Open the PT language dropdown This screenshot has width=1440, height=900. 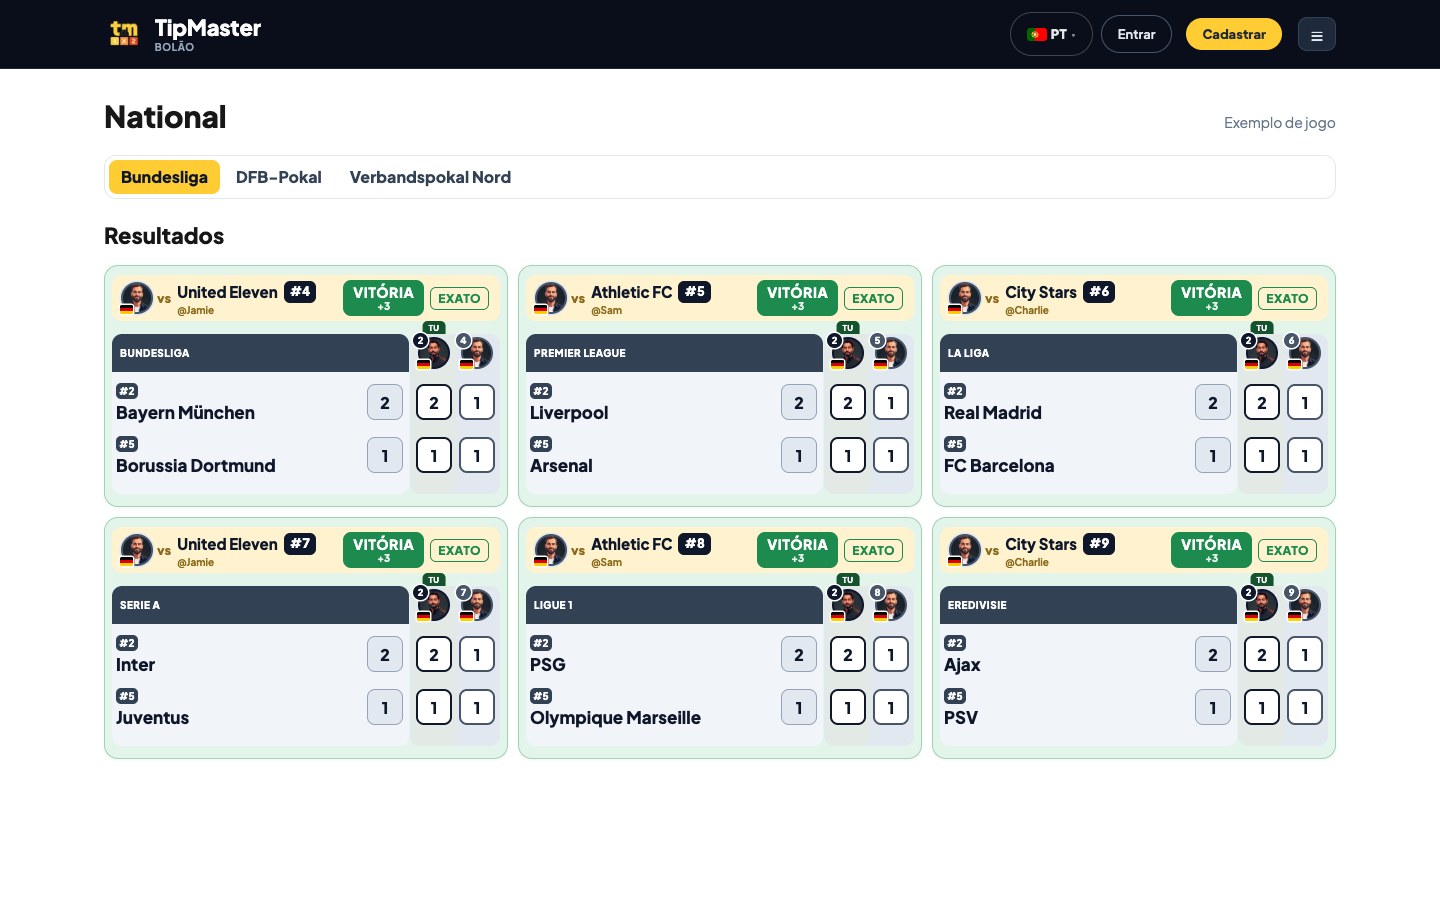coord(1051,34)
